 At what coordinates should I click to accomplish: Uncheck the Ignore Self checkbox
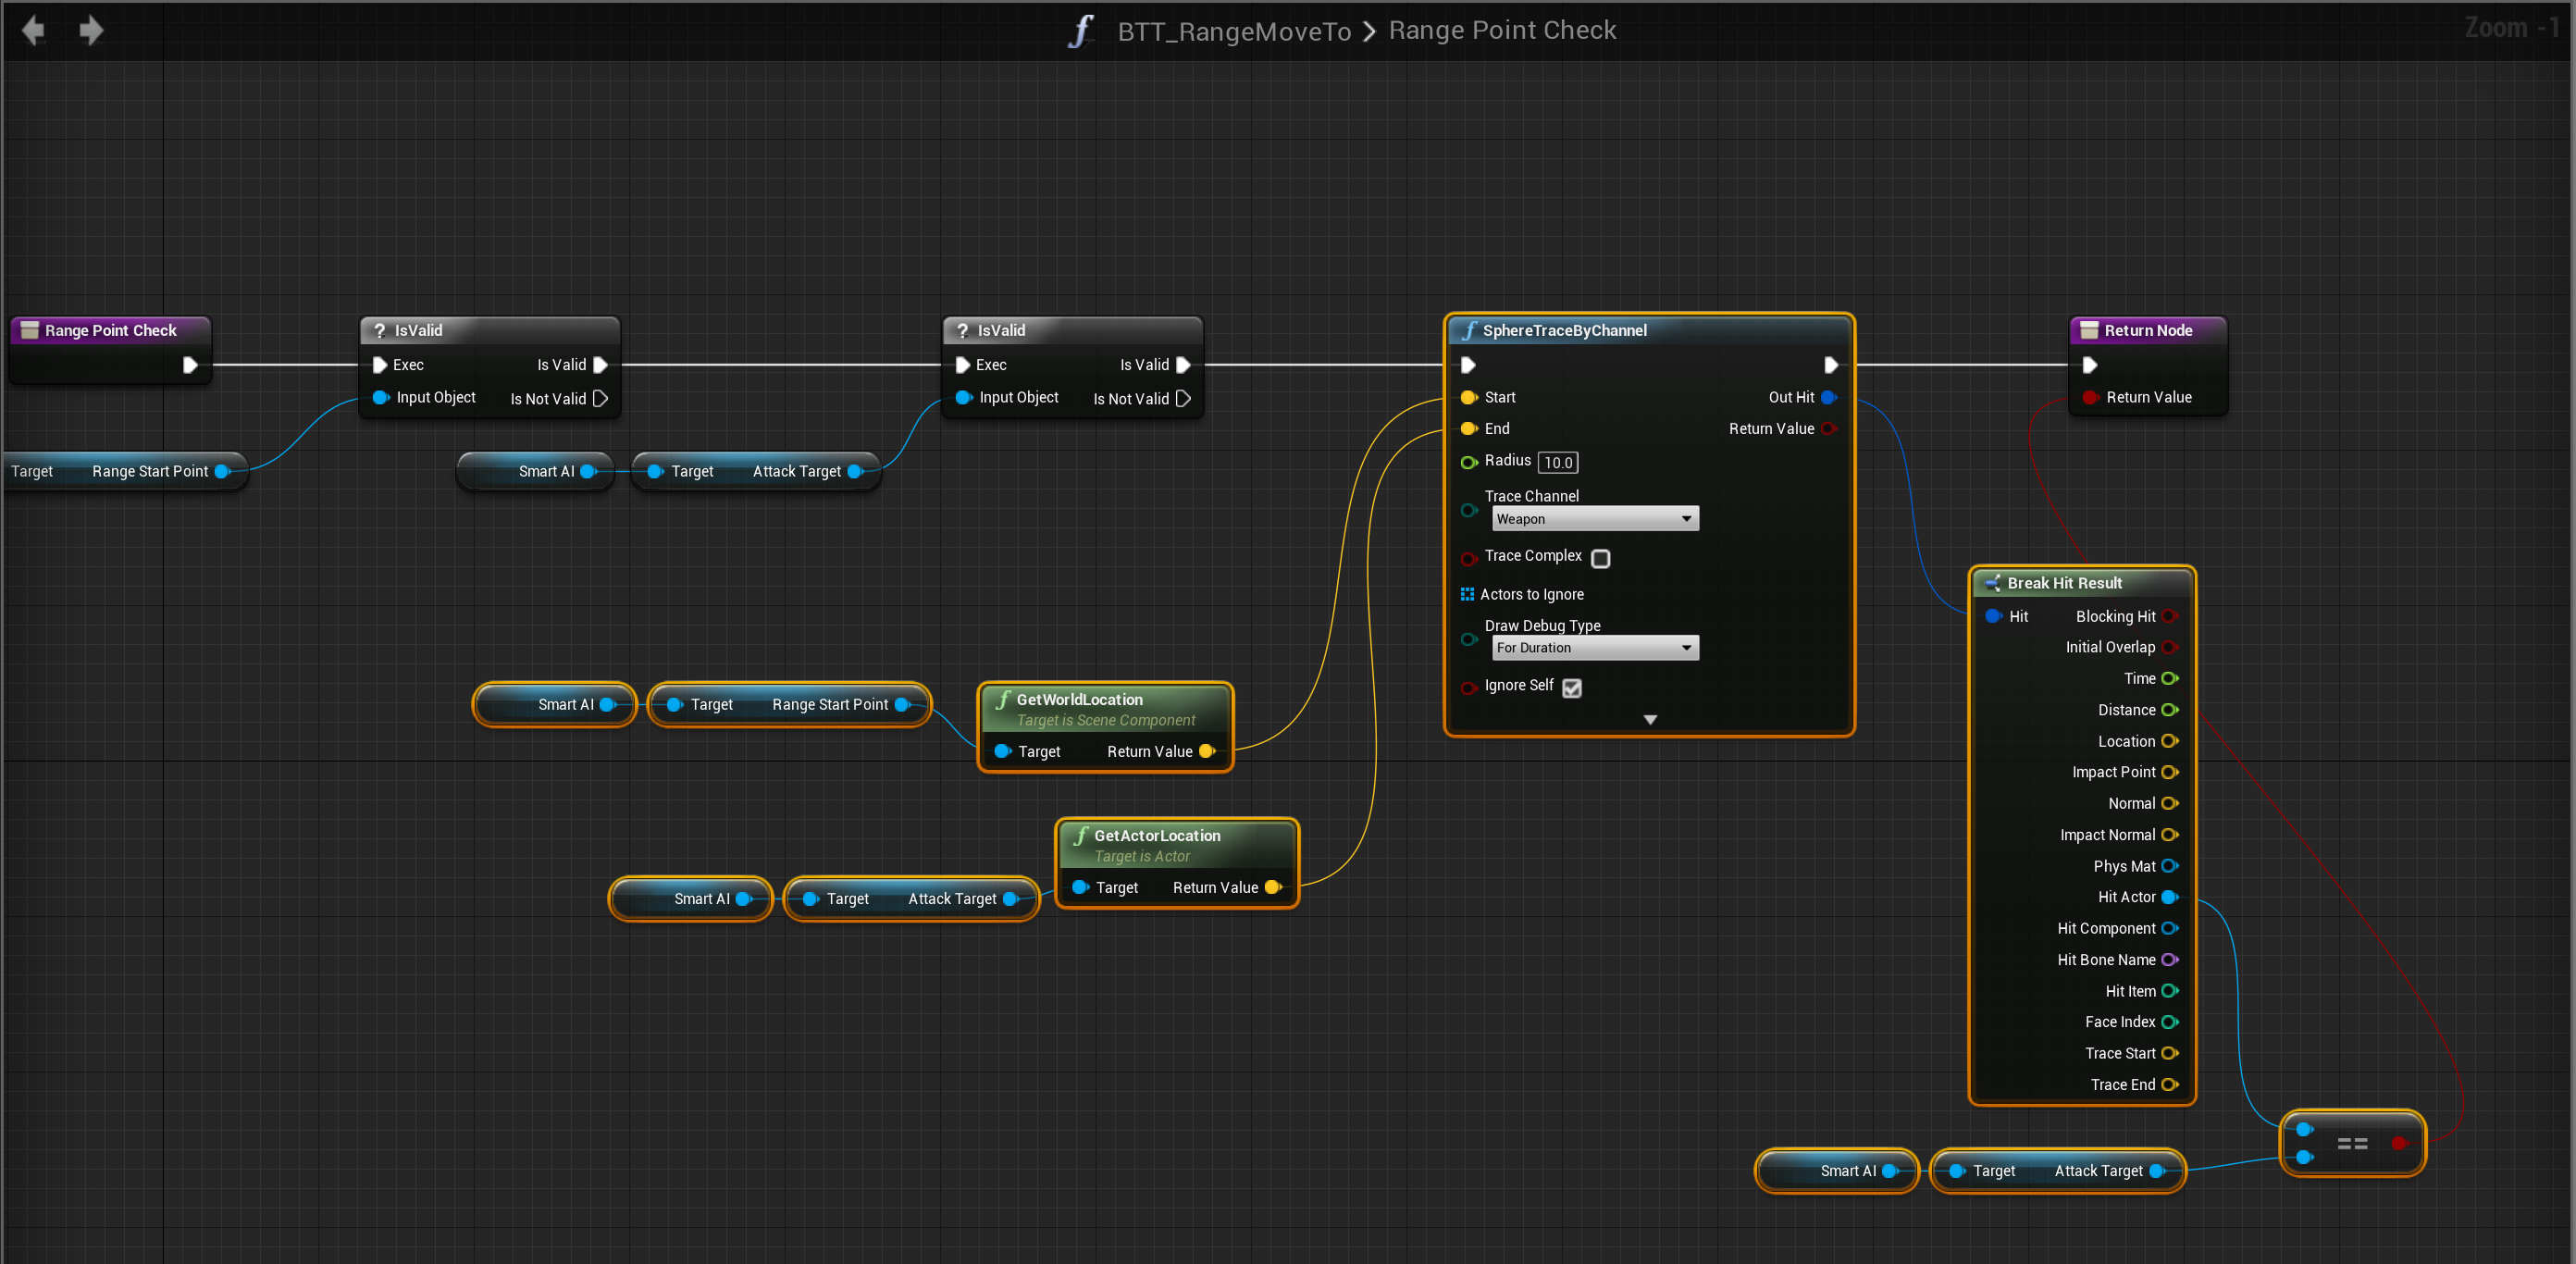pos(1571,687)
